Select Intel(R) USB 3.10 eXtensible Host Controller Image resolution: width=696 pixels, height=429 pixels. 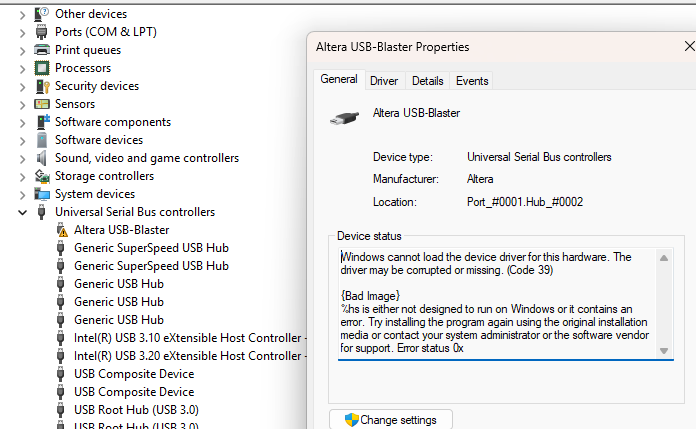click(x=187, y=338)
